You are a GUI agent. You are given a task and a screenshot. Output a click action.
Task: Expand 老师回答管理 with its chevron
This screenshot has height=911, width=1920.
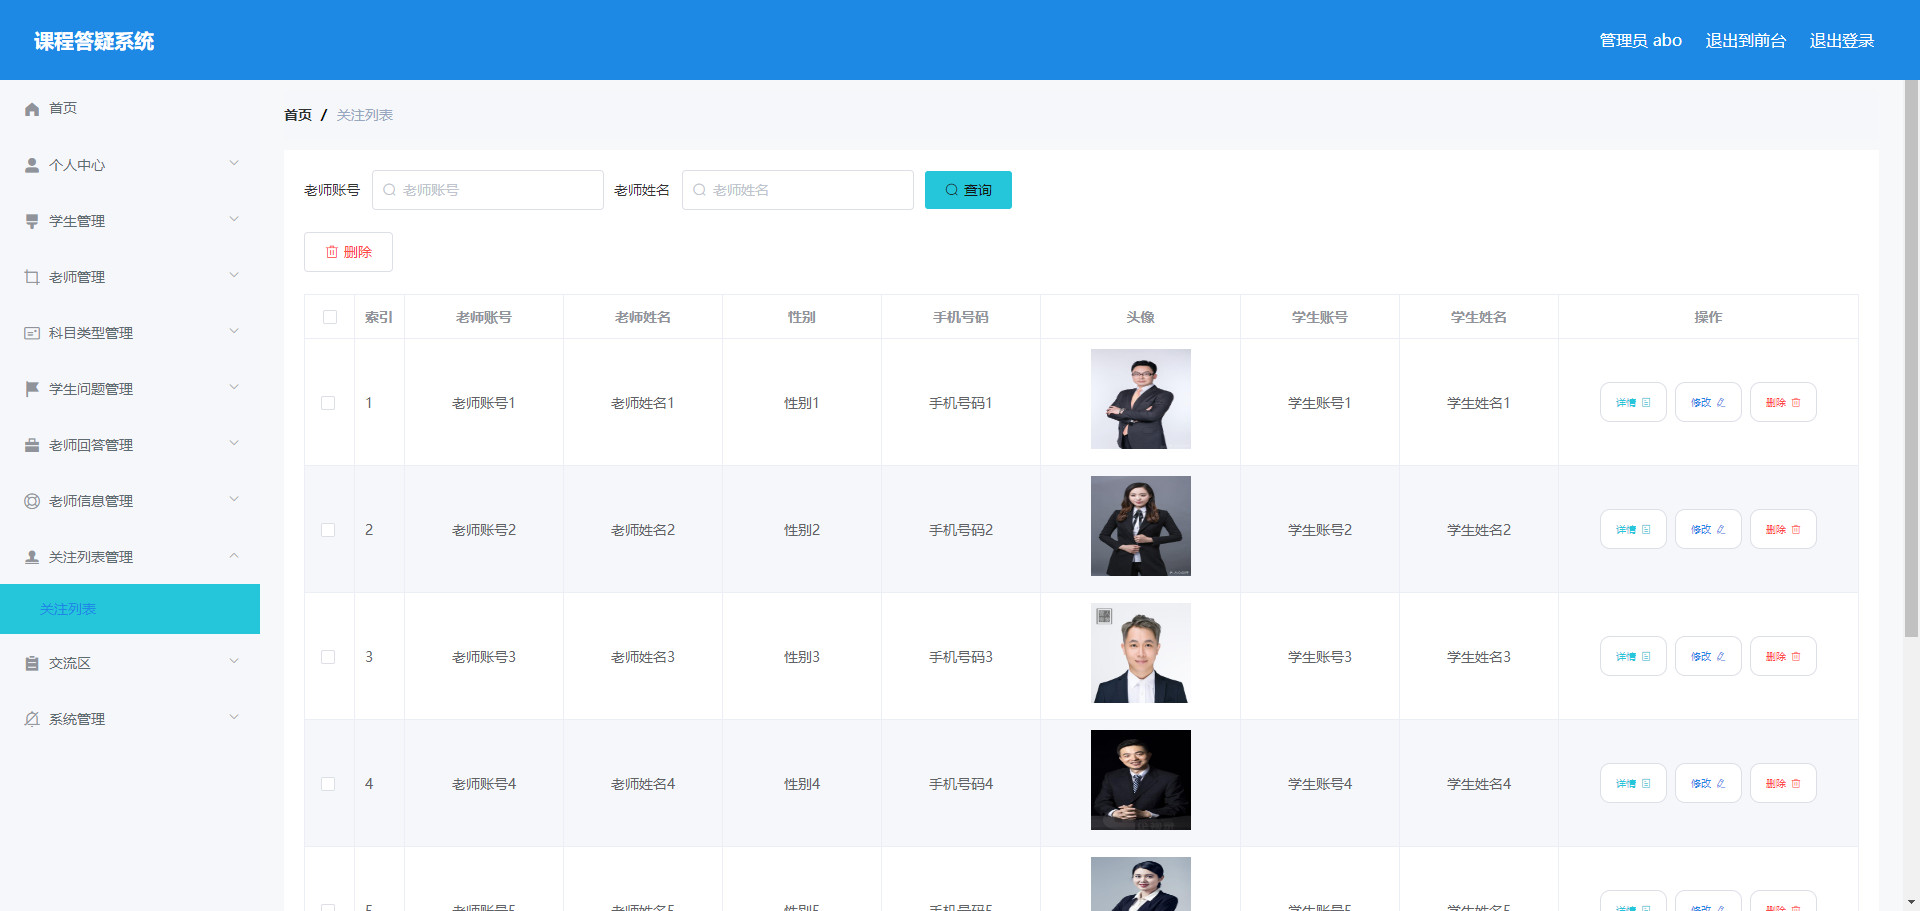coord(234,443)
